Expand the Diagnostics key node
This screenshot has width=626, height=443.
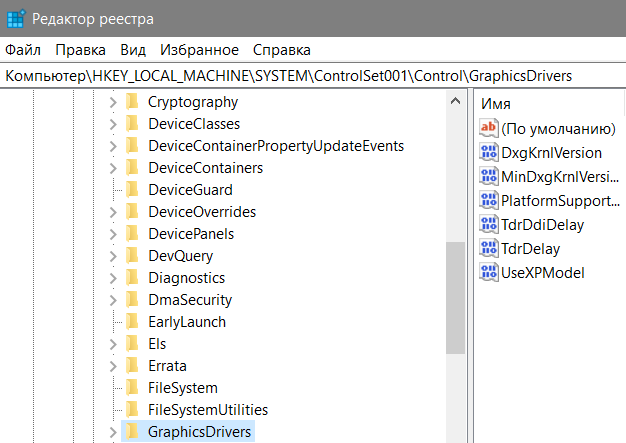click(112, 278)
